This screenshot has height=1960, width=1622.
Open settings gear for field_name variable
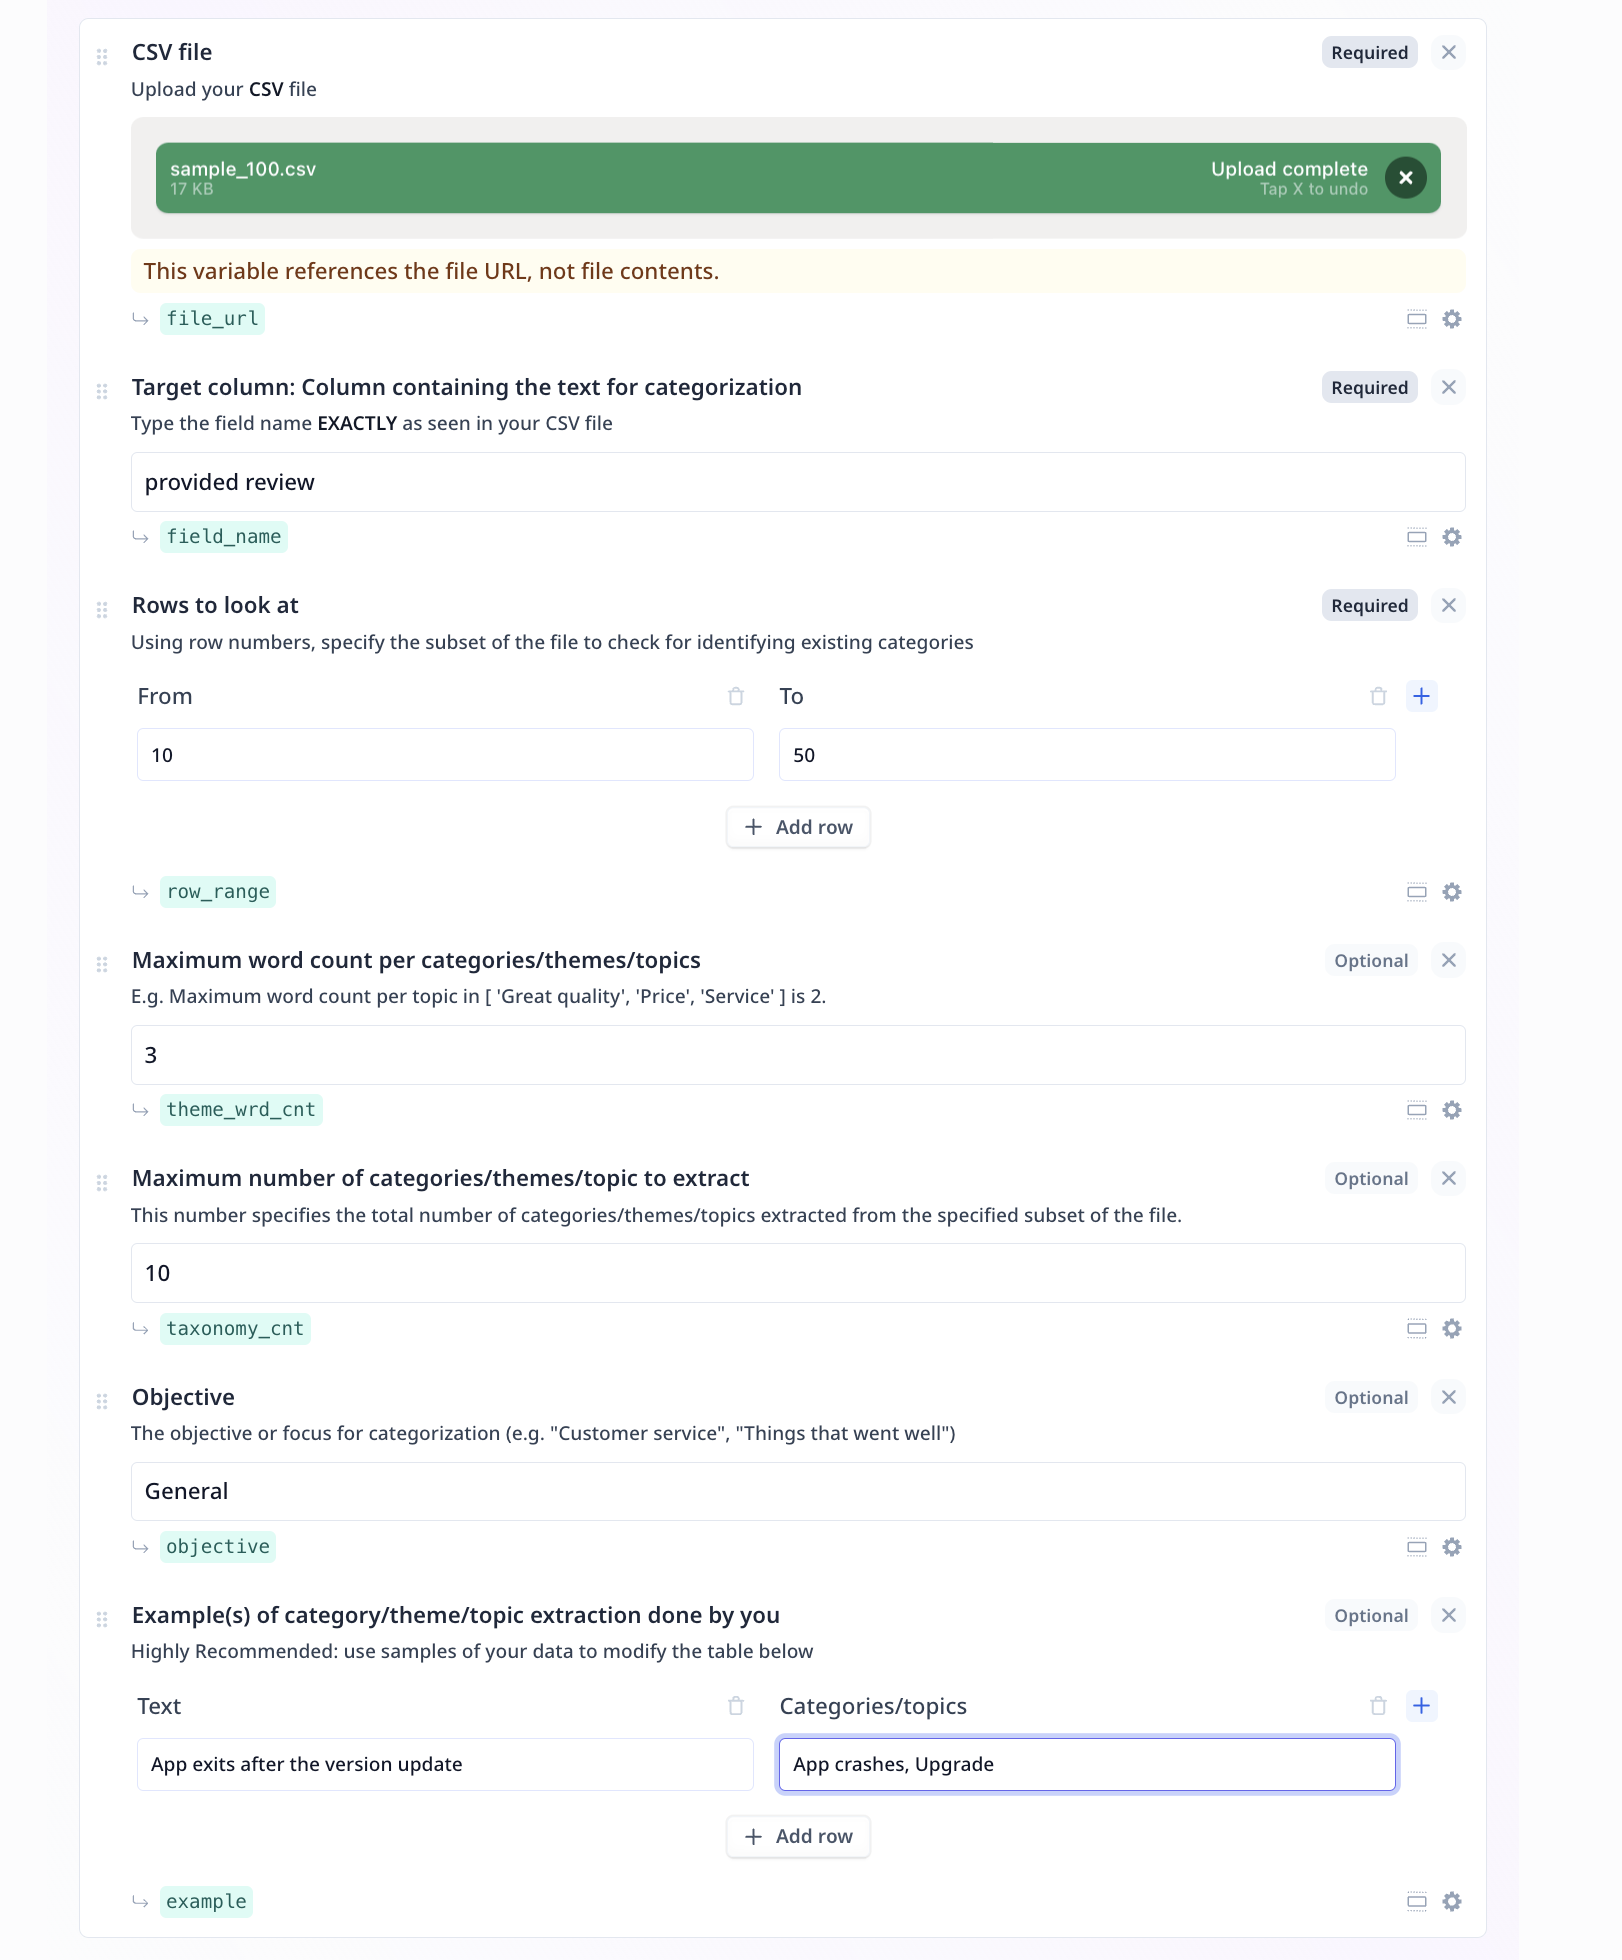pos(1452,537)
